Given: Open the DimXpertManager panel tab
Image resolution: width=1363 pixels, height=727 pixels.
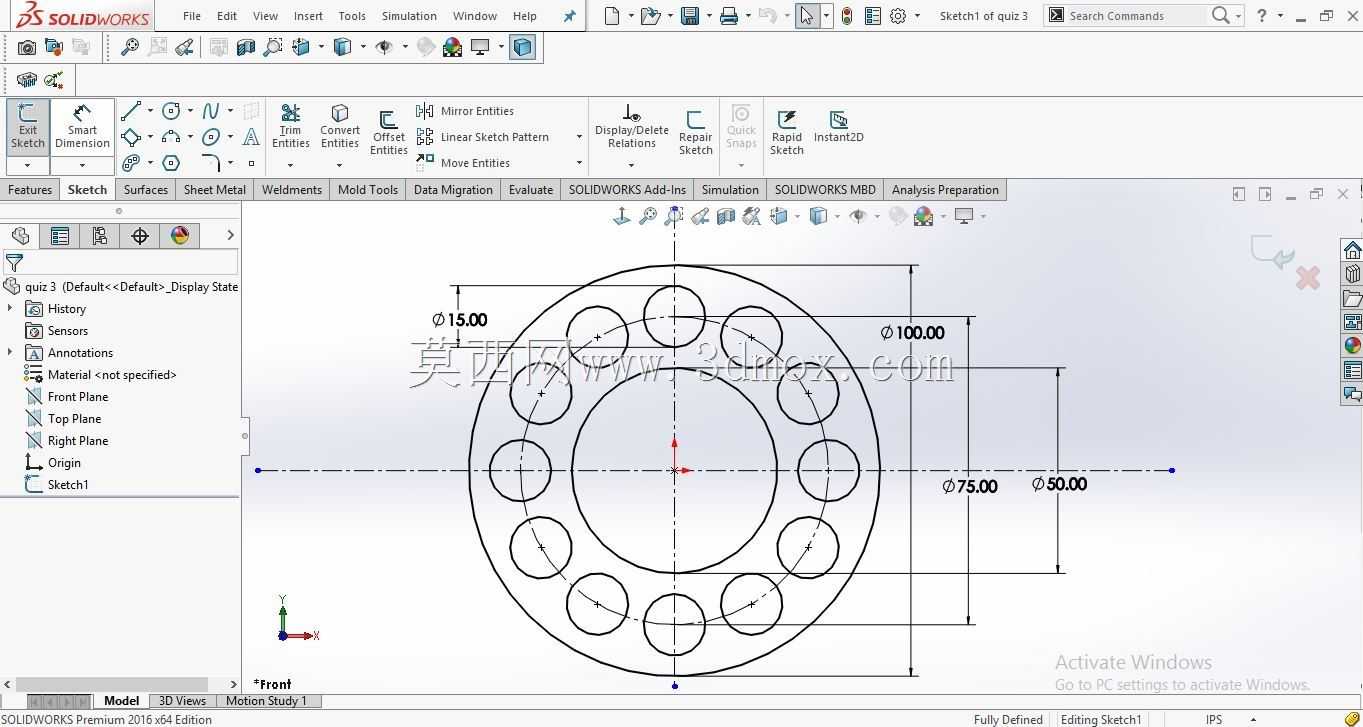Looking at the screenshot, I should (x=140, y=236).
